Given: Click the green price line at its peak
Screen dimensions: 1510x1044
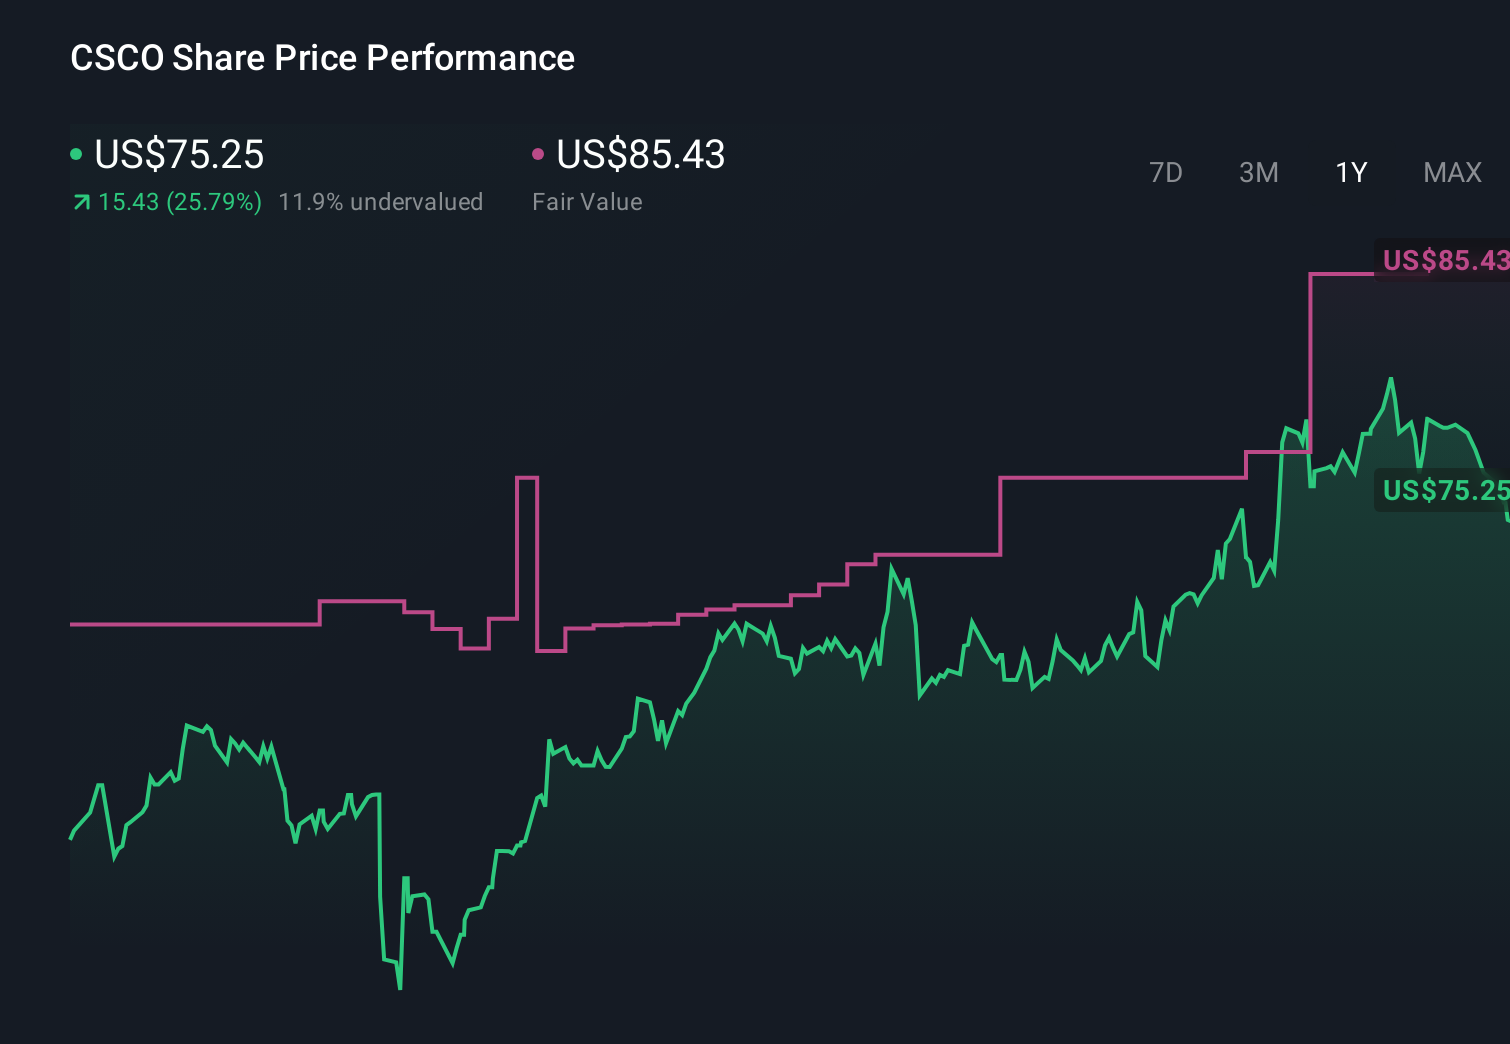Looking at the screenshot, I should [x=1391, y=382].
